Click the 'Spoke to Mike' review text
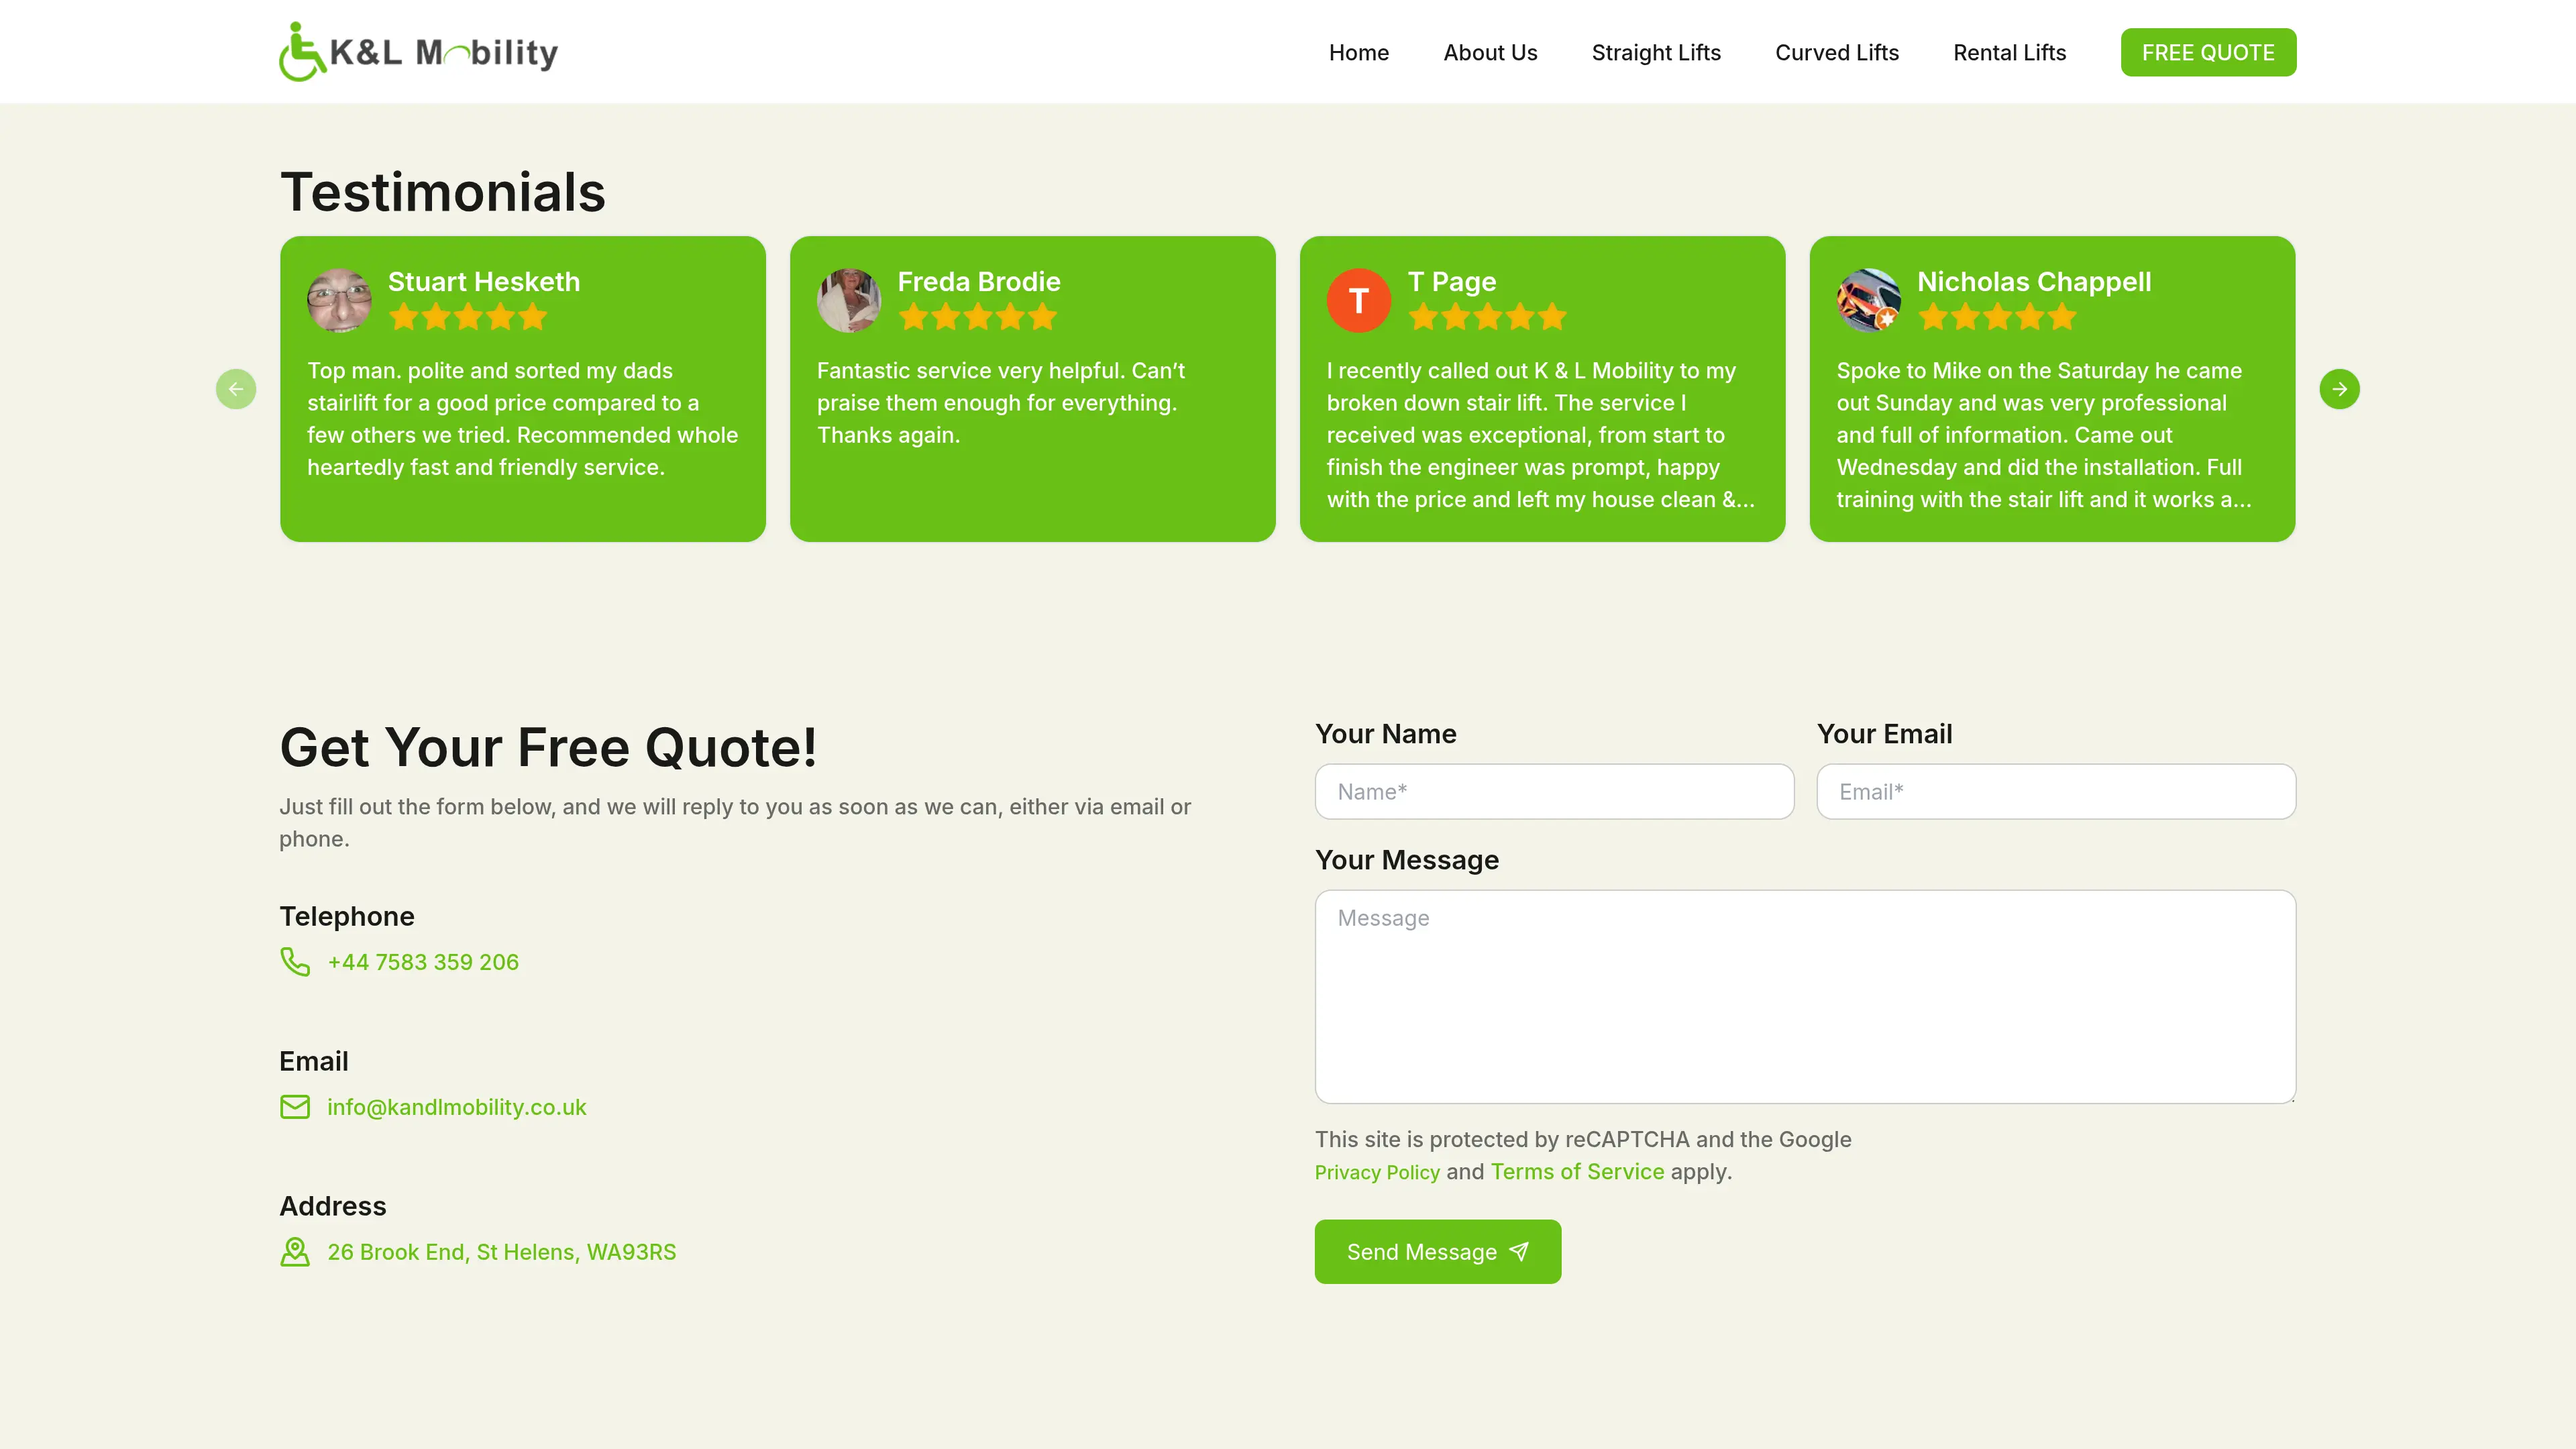Viewport: 2576px width, 1449px height. [2044, 435]
